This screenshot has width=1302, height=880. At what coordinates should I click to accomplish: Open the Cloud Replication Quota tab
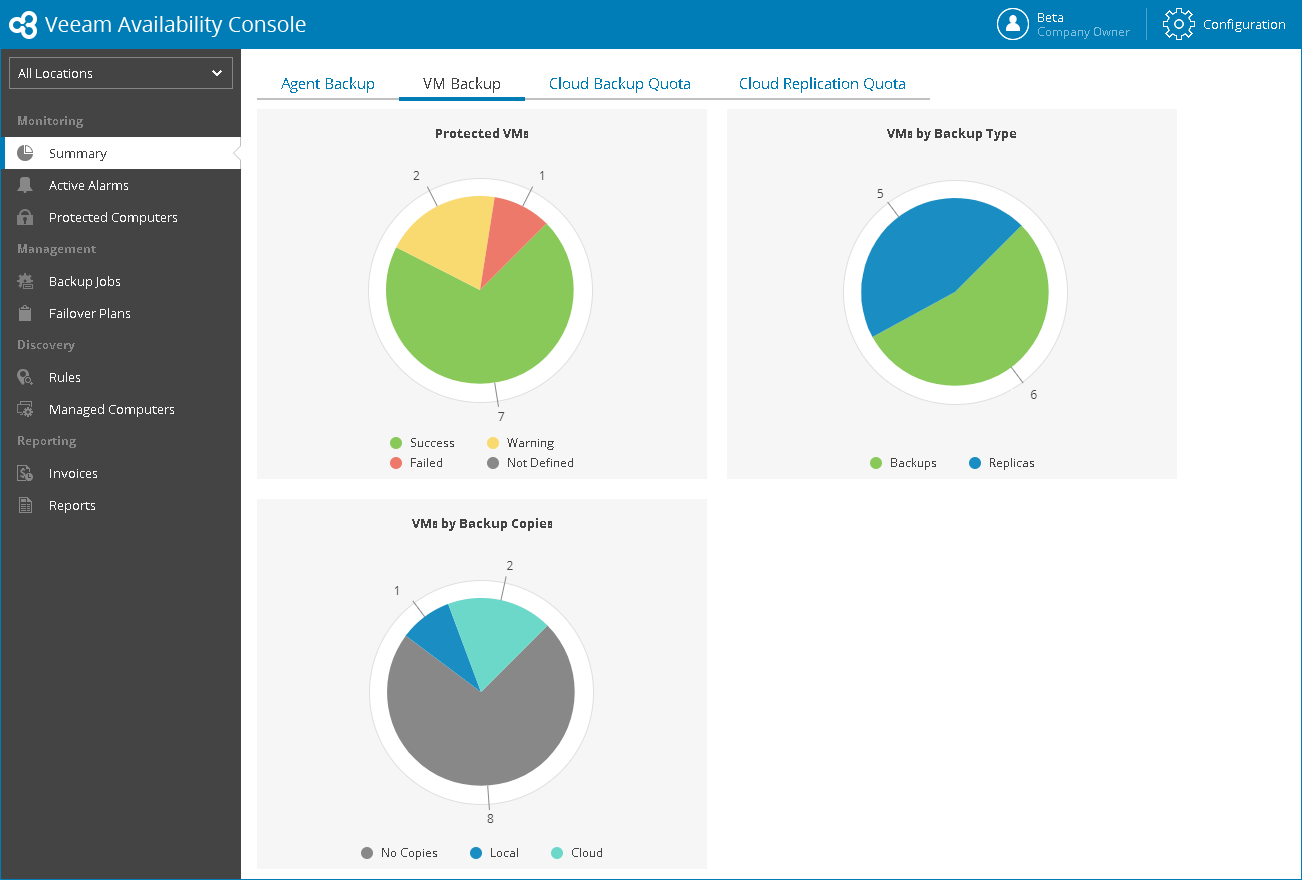tap(822, 84)
